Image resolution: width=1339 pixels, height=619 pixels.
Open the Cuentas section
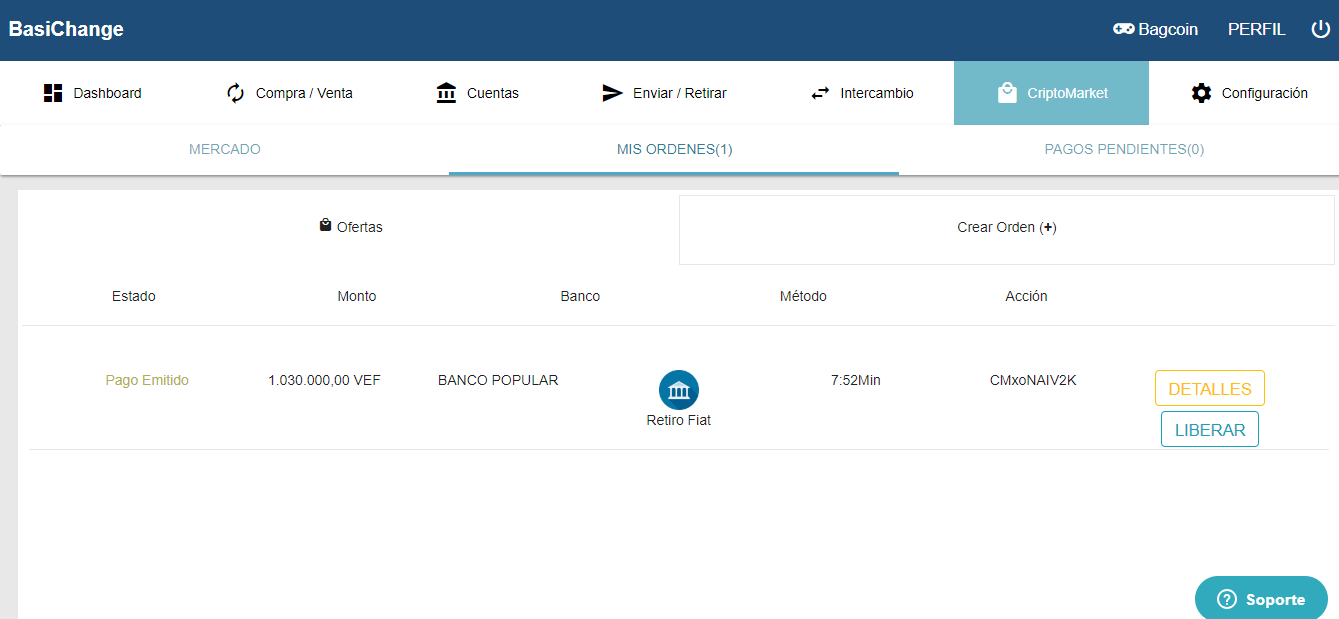[x=478, y=93]
